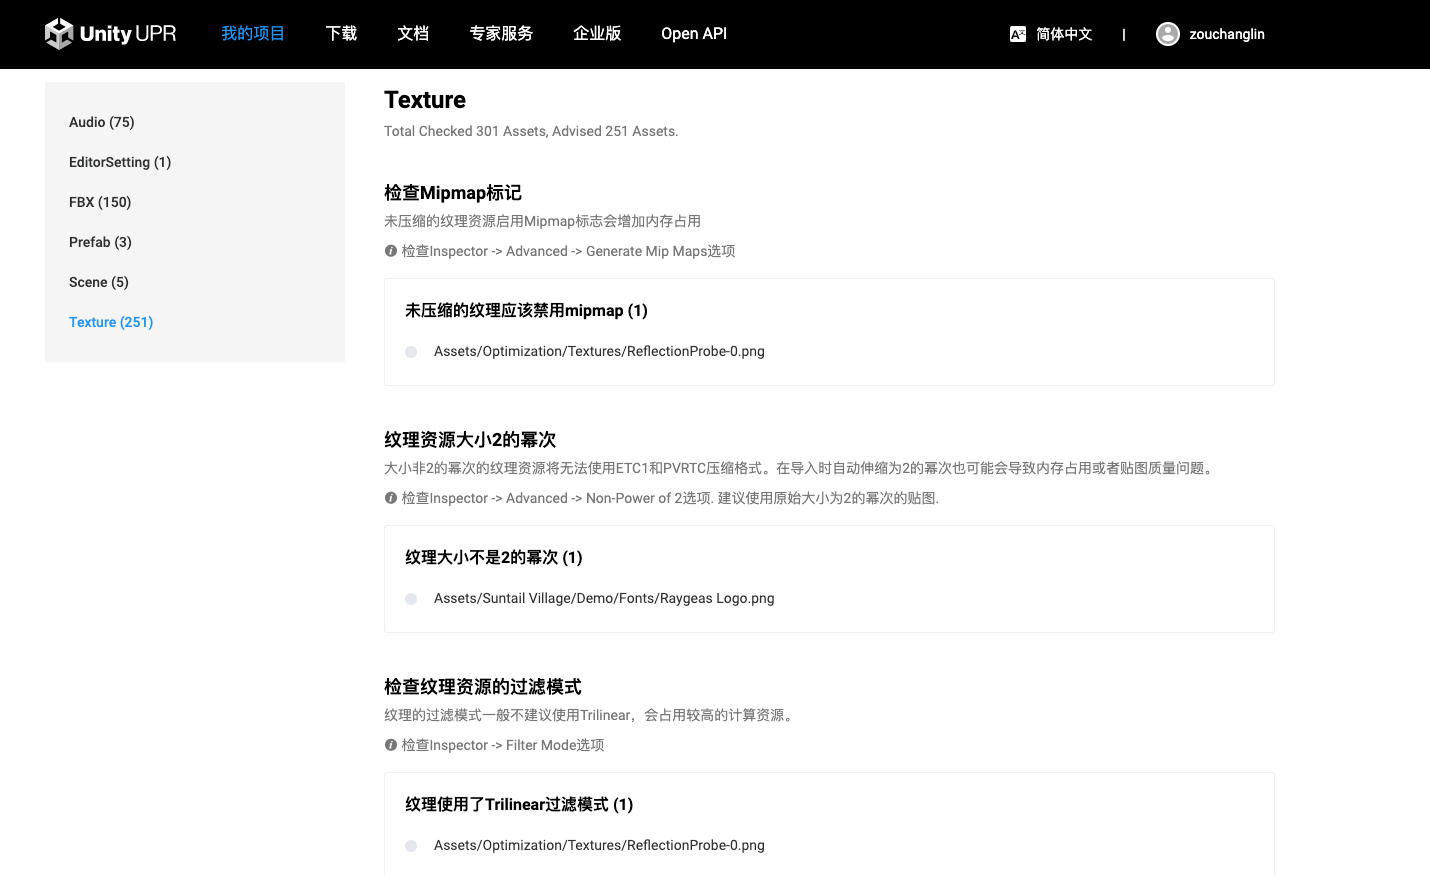
Task: Expand the 未压缩的纹理应该禁用mipmap (1) group
Action: click(526, 311)
